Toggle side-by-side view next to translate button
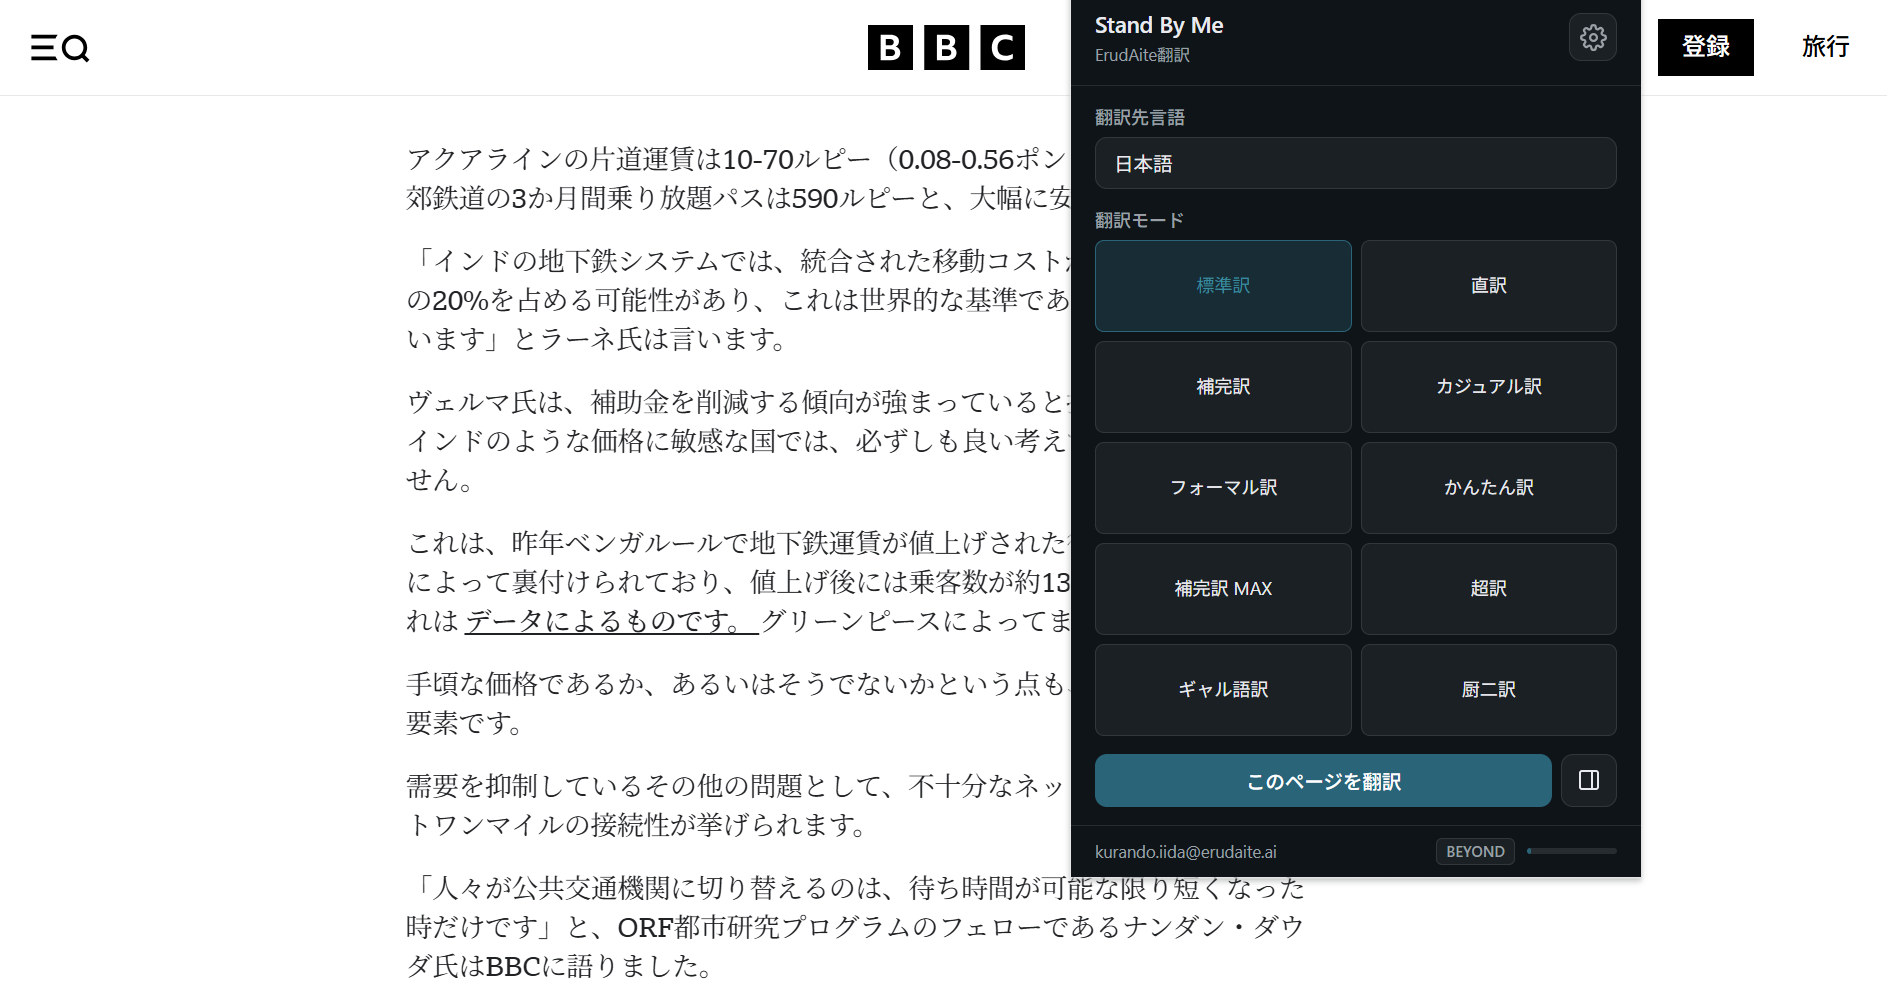 click(x=1589, y=781)
